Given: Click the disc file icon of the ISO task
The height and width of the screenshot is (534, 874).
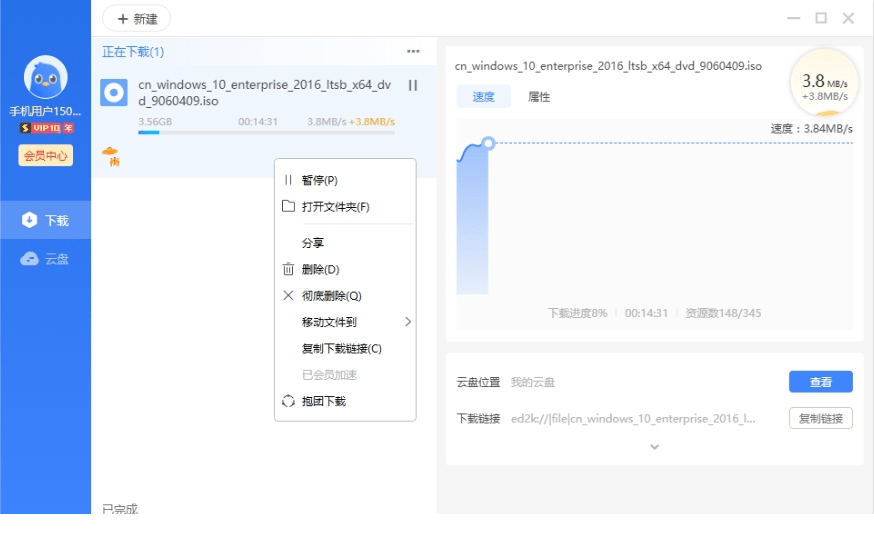Looking at the screenshot, I should pos(114,93).
